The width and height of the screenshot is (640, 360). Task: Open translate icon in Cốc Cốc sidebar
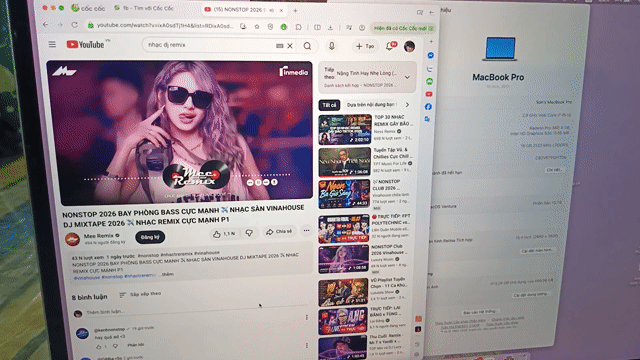427,119
